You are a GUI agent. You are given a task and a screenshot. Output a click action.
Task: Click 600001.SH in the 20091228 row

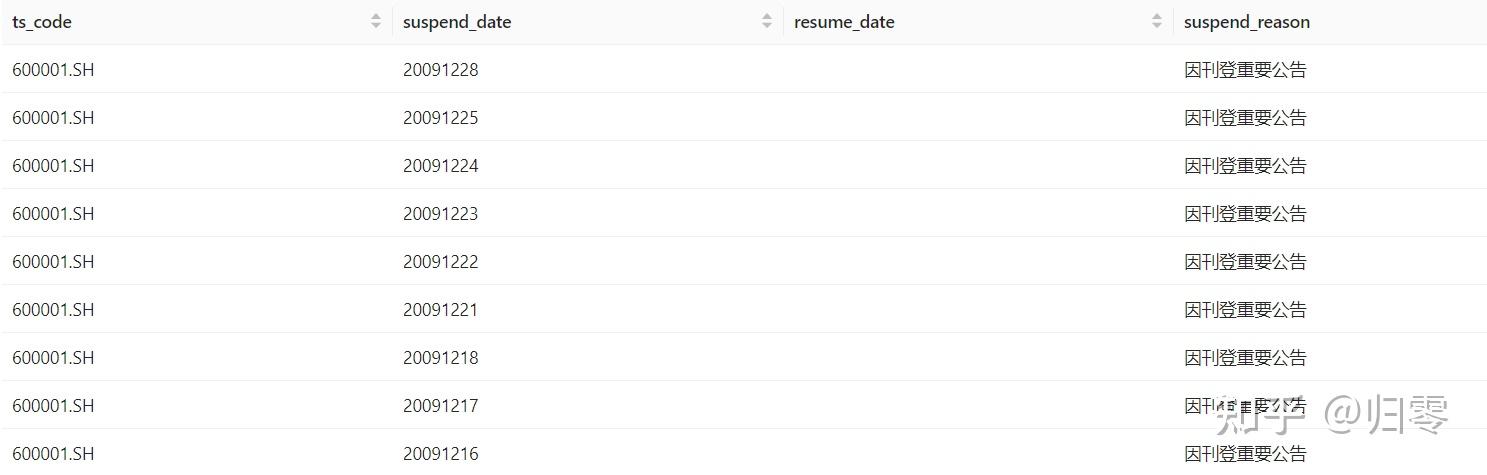[x=53, y=70]
